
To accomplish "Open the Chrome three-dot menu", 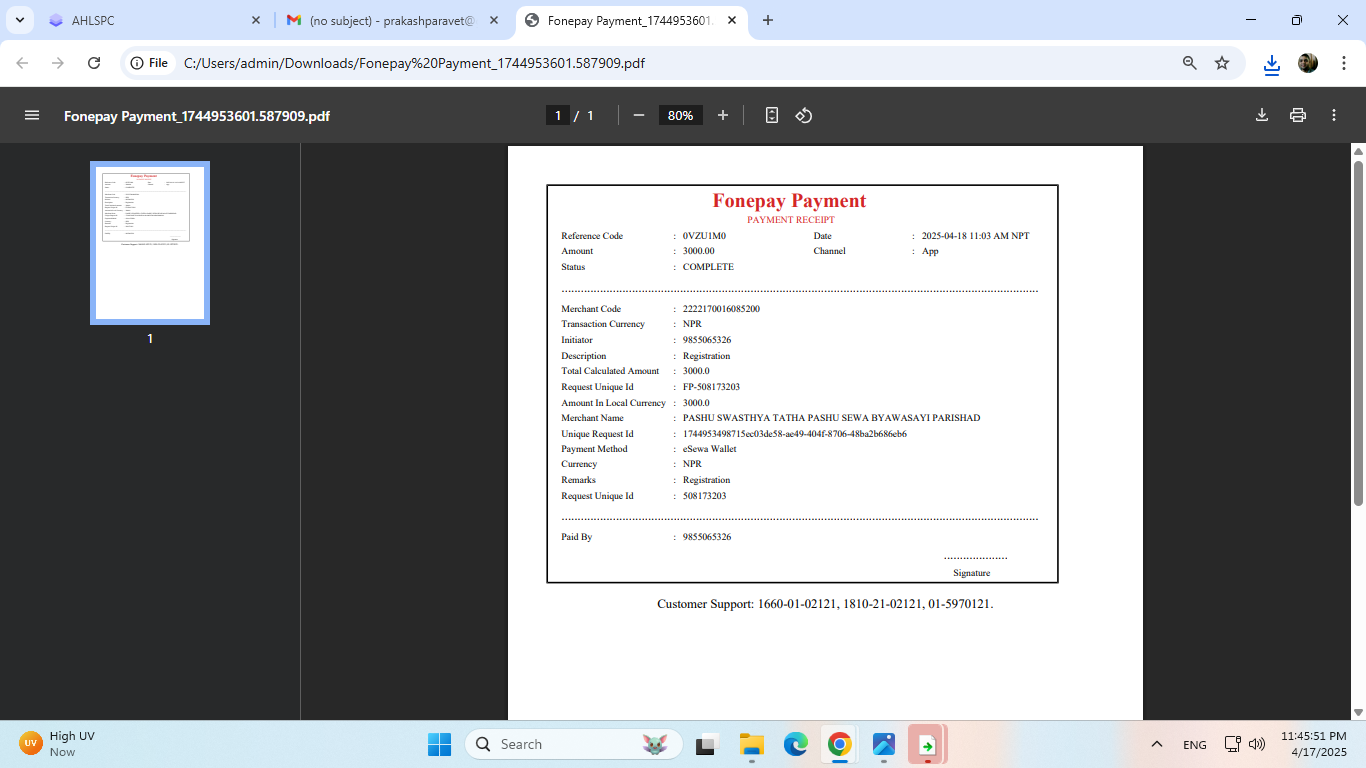I will (x=1343, y=63).
